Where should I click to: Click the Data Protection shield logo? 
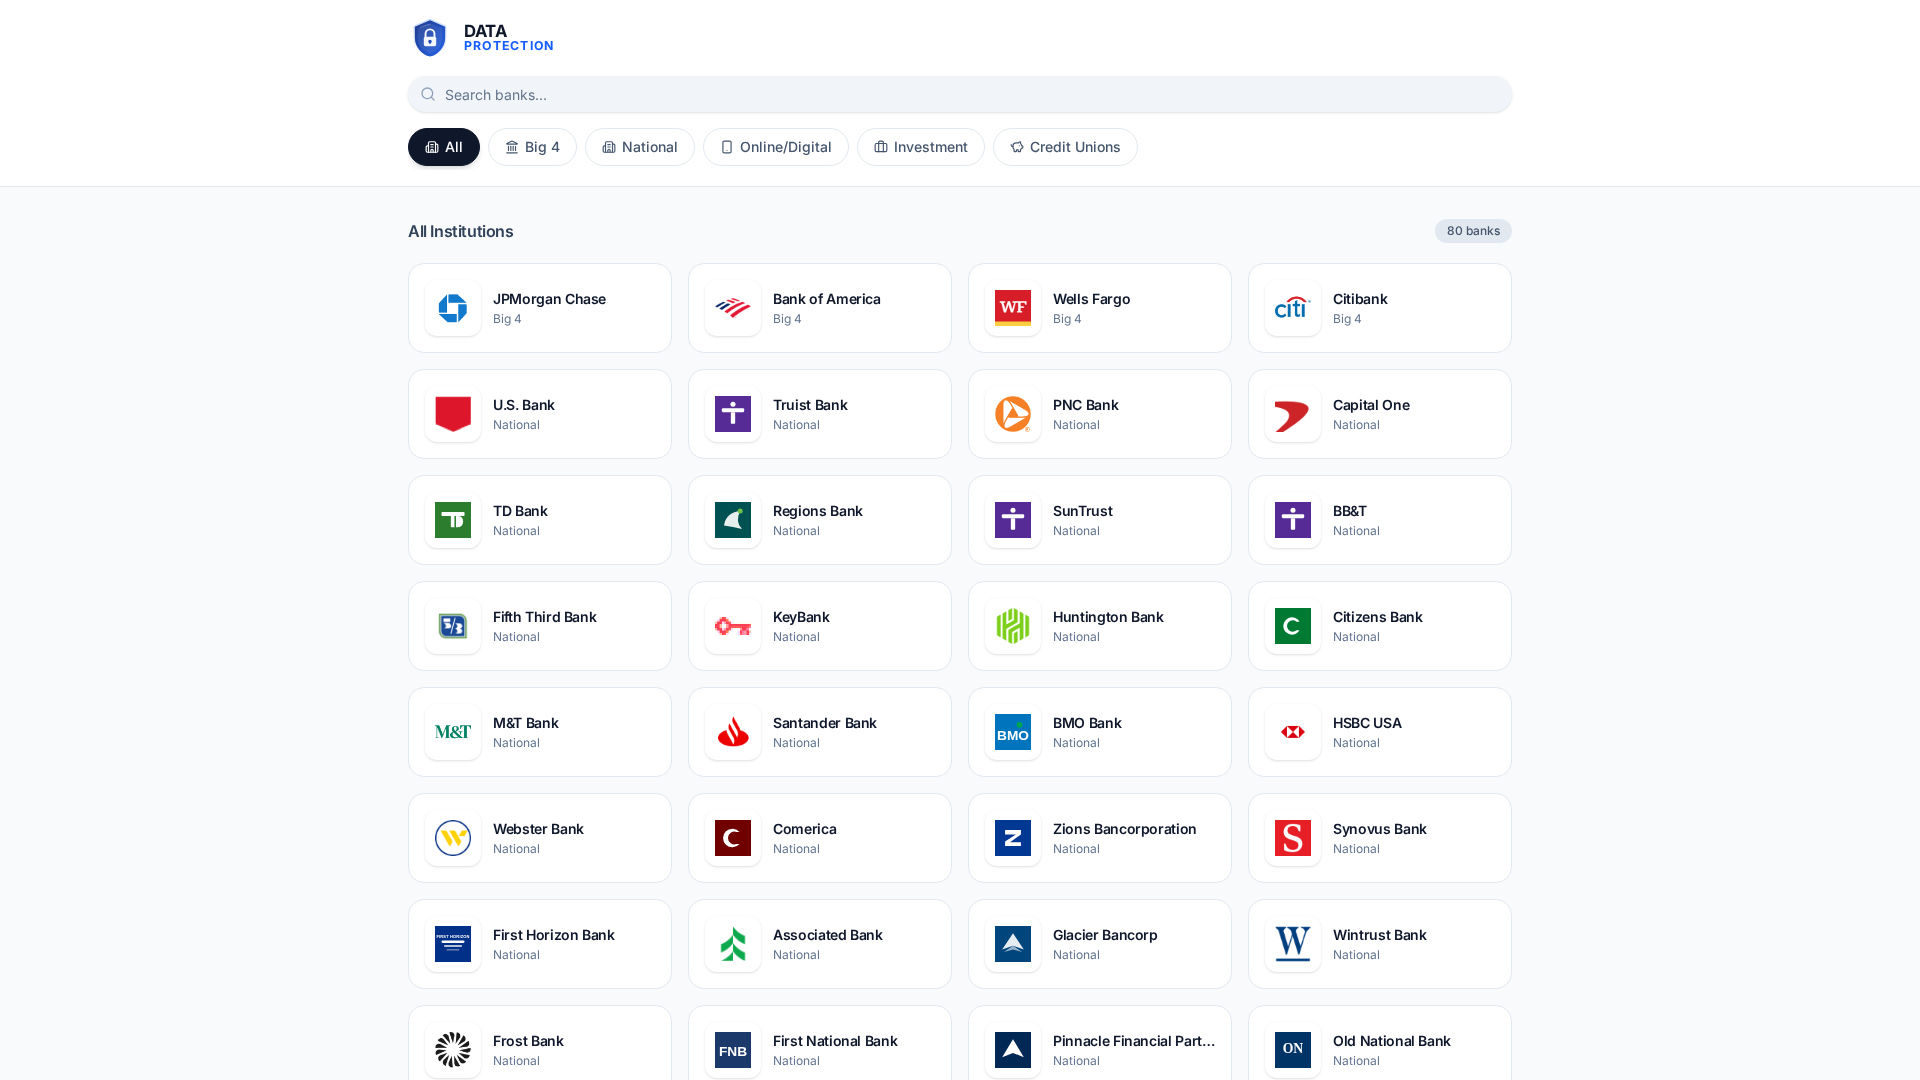point(430,38)
